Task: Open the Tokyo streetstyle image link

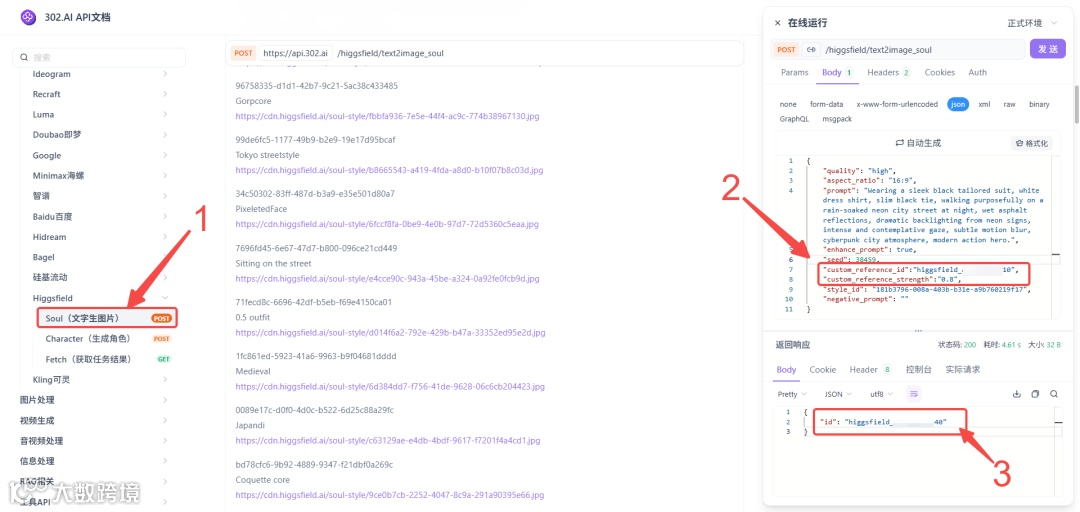Action: coord(389,170)
